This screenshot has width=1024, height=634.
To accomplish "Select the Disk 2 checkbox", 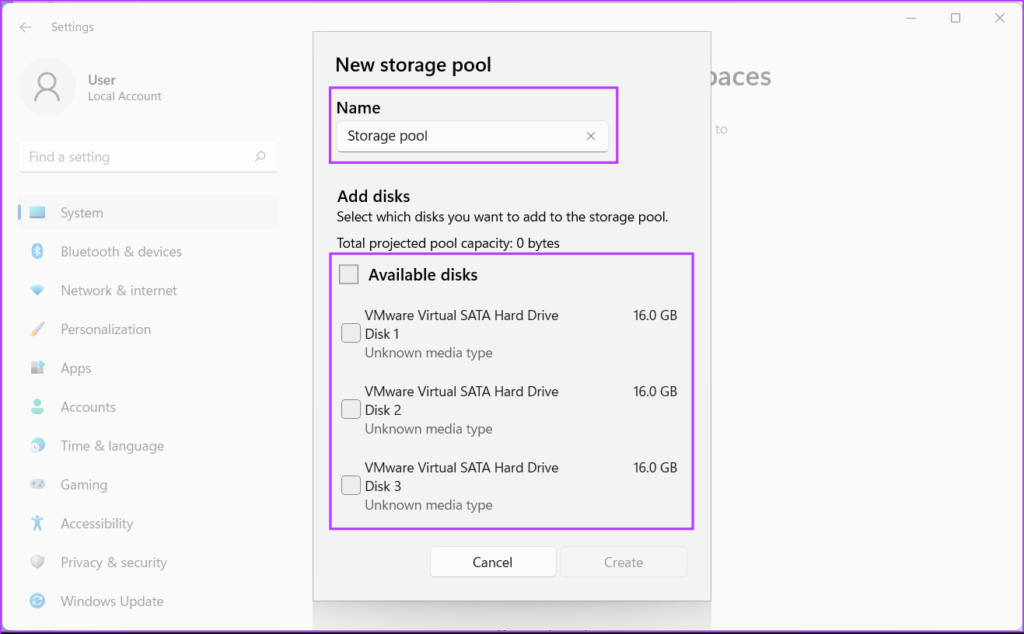I will [x=351, y=410].
